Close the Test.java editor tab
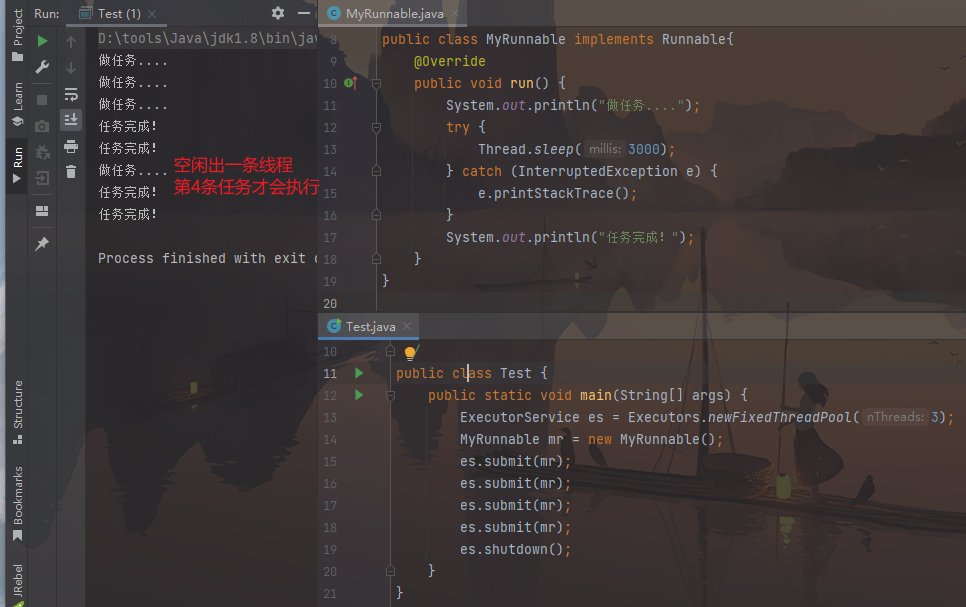This screenshot has height=607, width=966. click(x=408, y=327)
